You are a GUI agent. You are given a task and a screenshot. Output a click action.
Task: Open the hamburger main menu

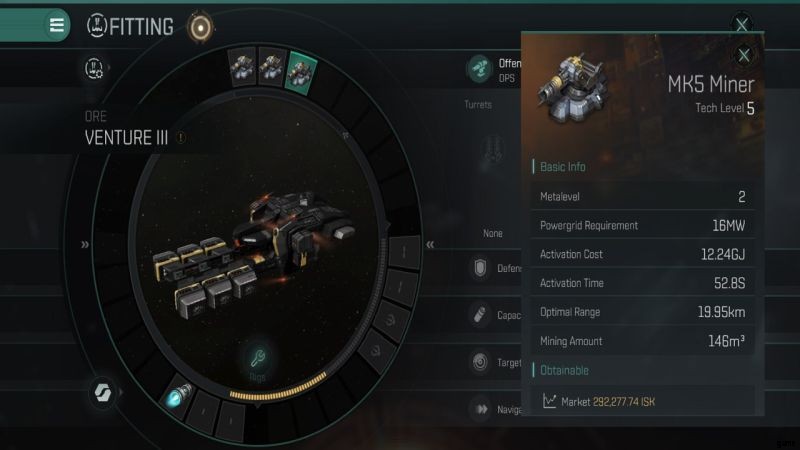[x=57, y=24]
